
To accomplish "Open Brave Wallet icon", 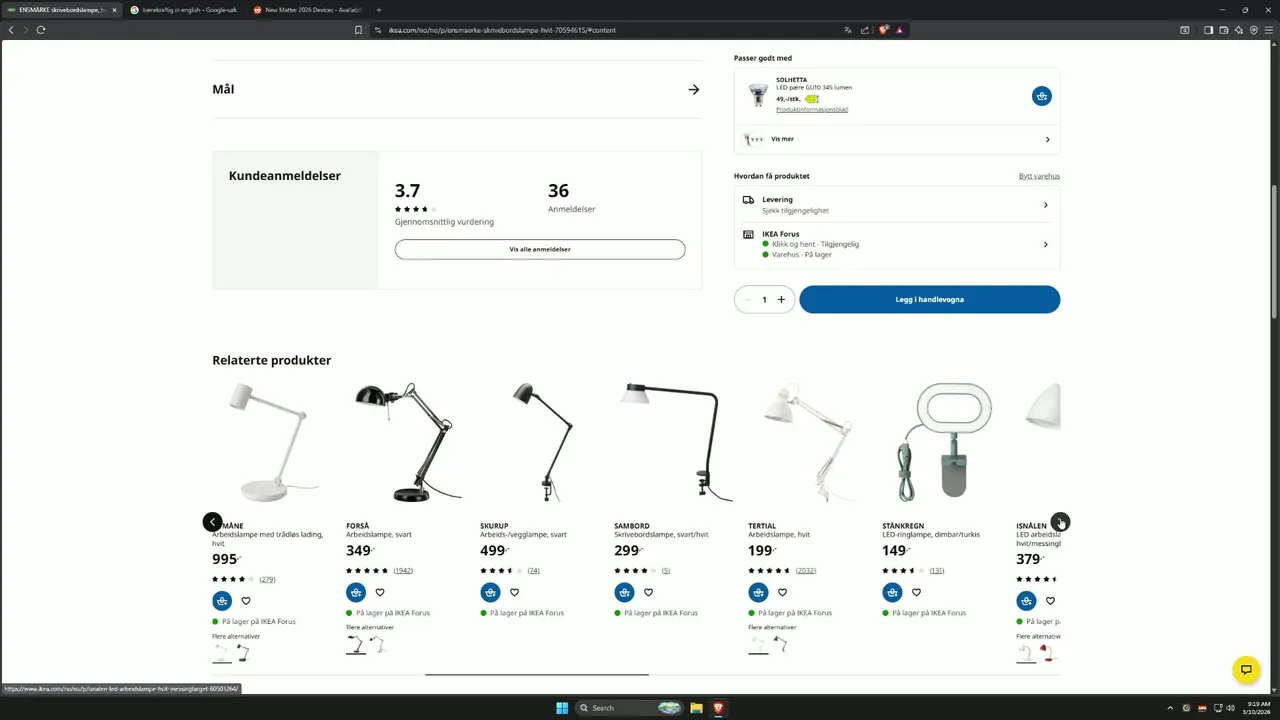I will (x=1223, y=30).
